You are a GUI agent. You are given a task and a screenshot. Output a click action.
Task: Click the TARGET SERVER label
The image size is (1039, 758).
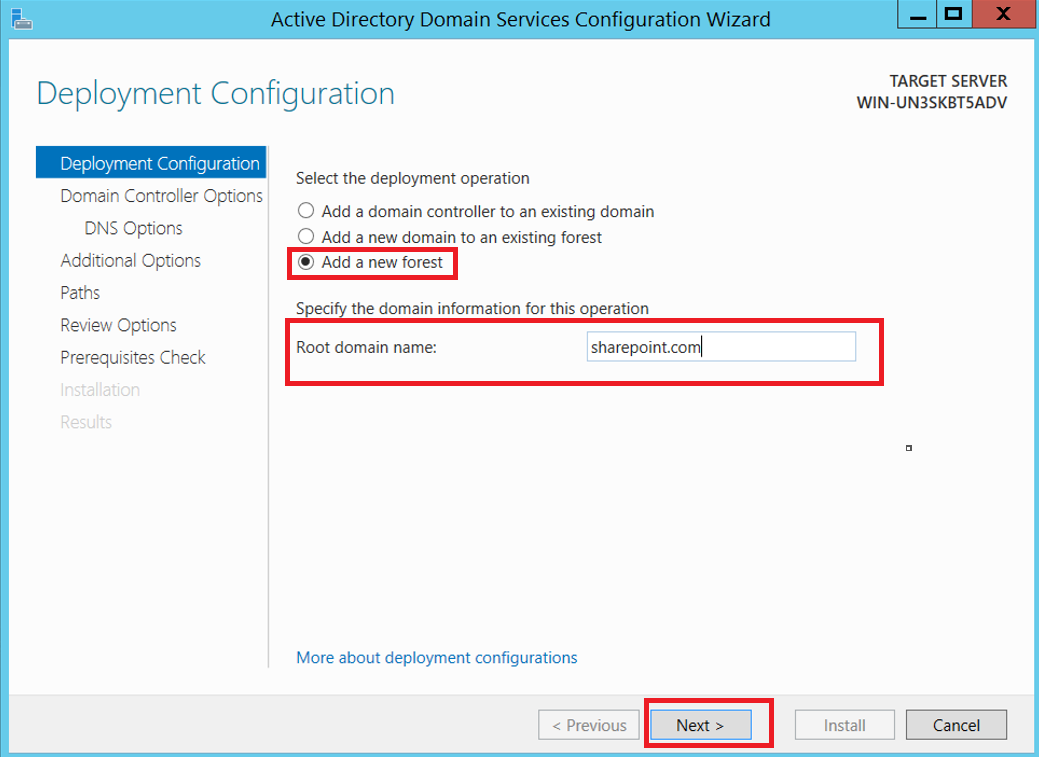pos(948,81)
